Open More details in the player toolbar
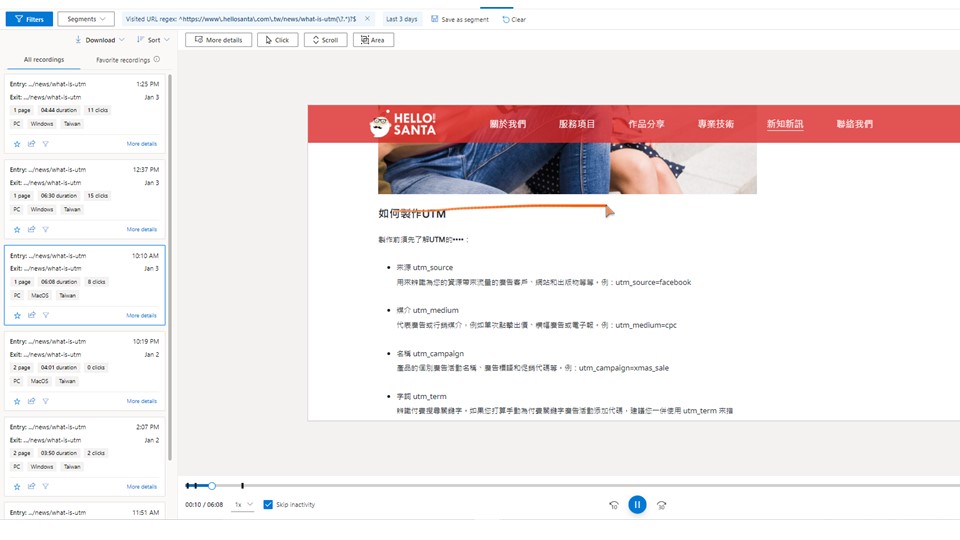The image size is (960, 540). 219,40
